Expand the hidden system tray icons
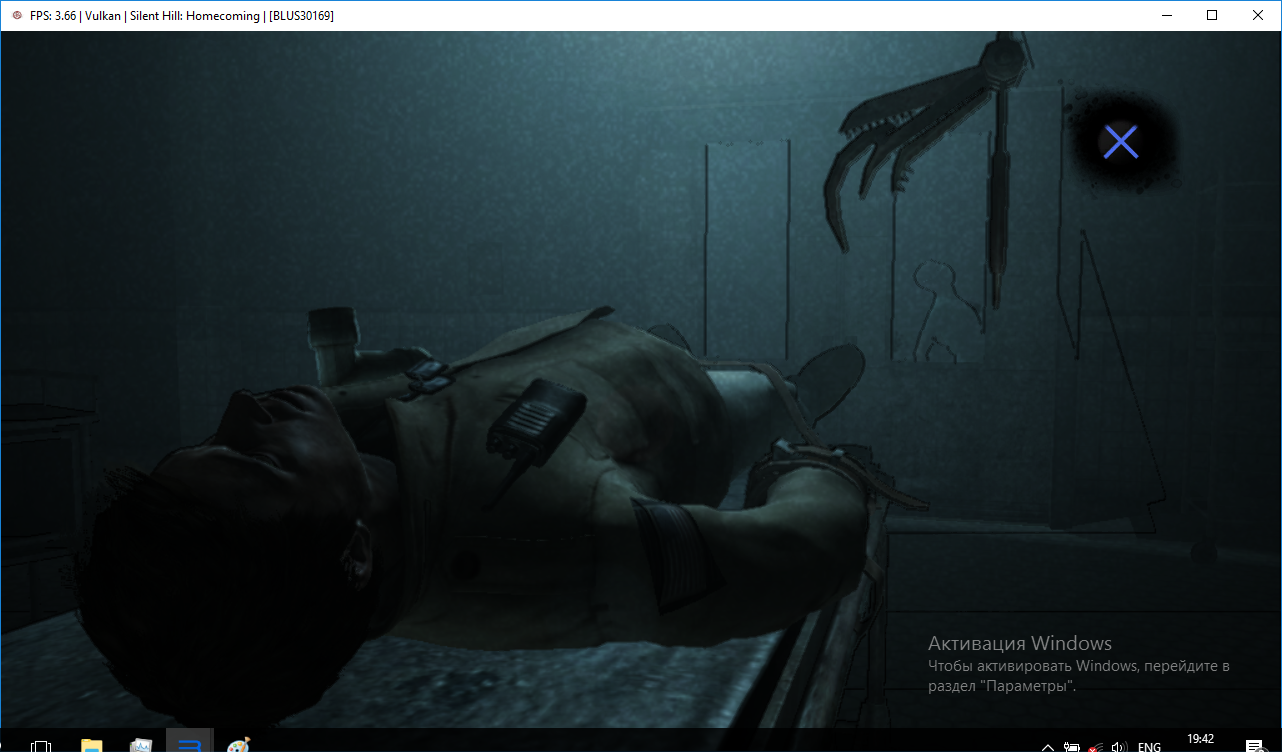Image resolution: width=1282 pixels, height=752 pixels. click(1047, 746)
